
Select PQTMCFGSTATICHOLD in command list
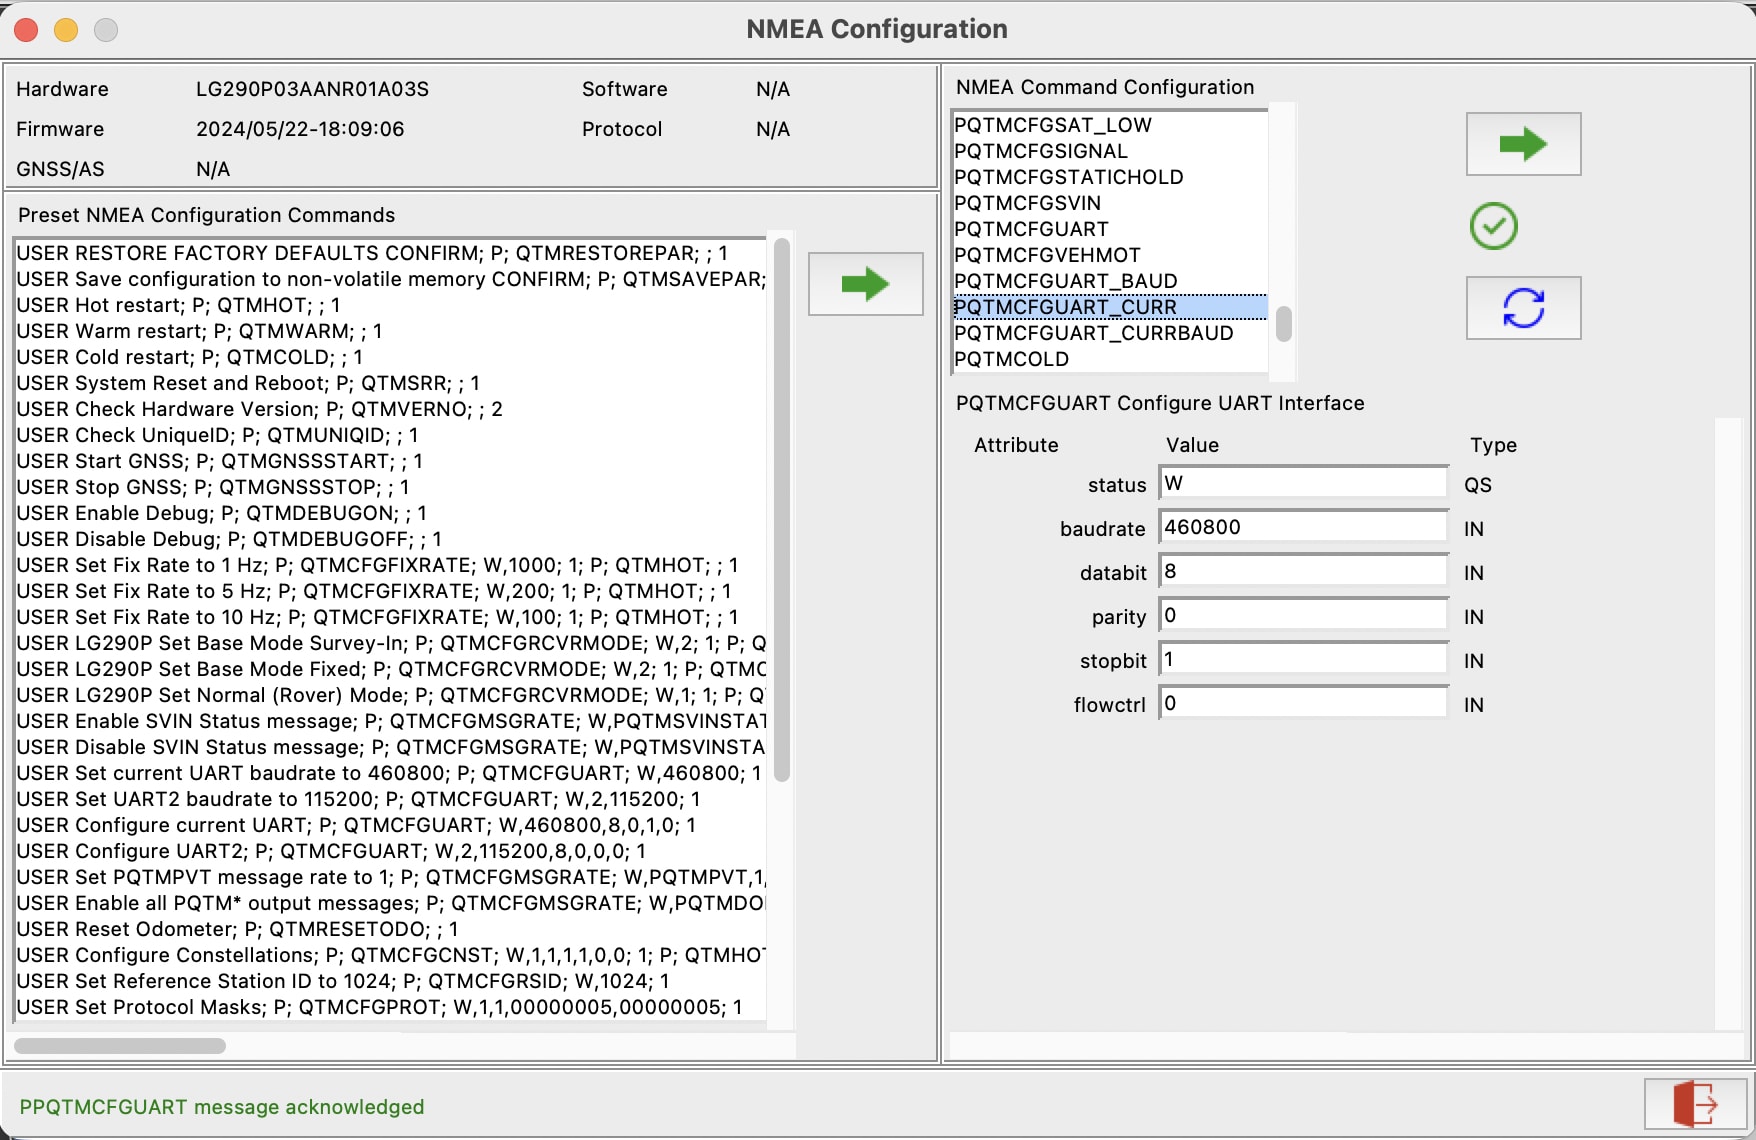click(1110, 177)
